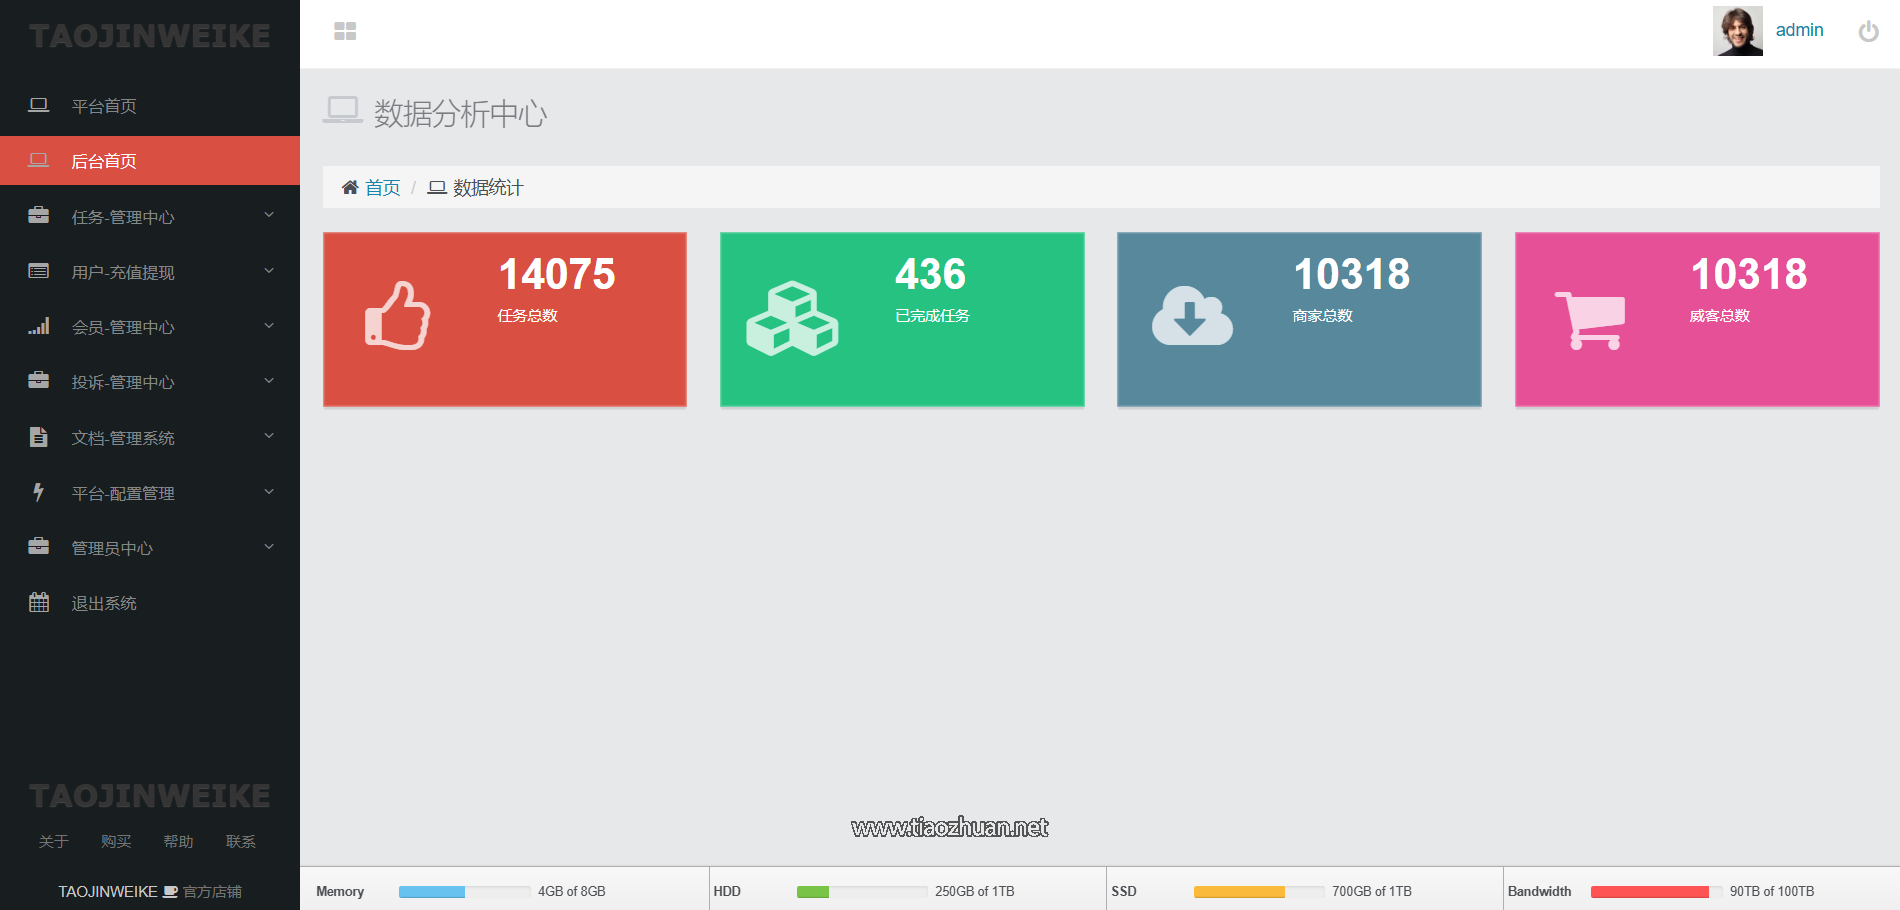
Task: Click the cubes icon on green card
Action: pyautogui.click(x=792, y=319)
